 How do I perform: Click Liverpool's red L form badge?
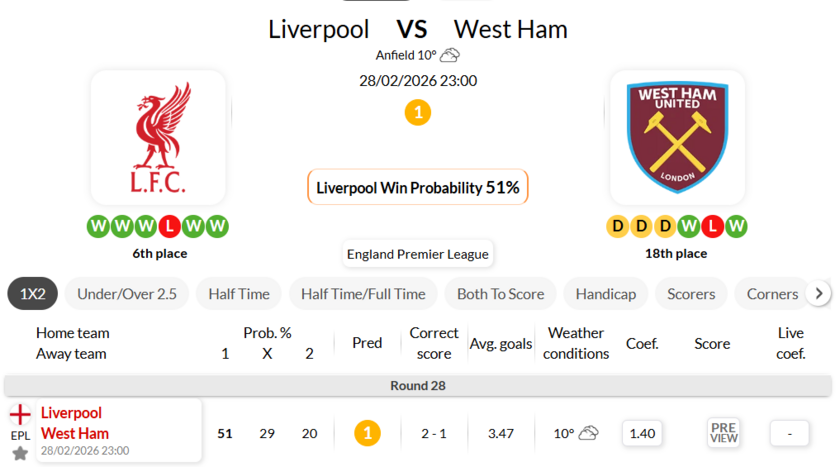coord(170,226)
